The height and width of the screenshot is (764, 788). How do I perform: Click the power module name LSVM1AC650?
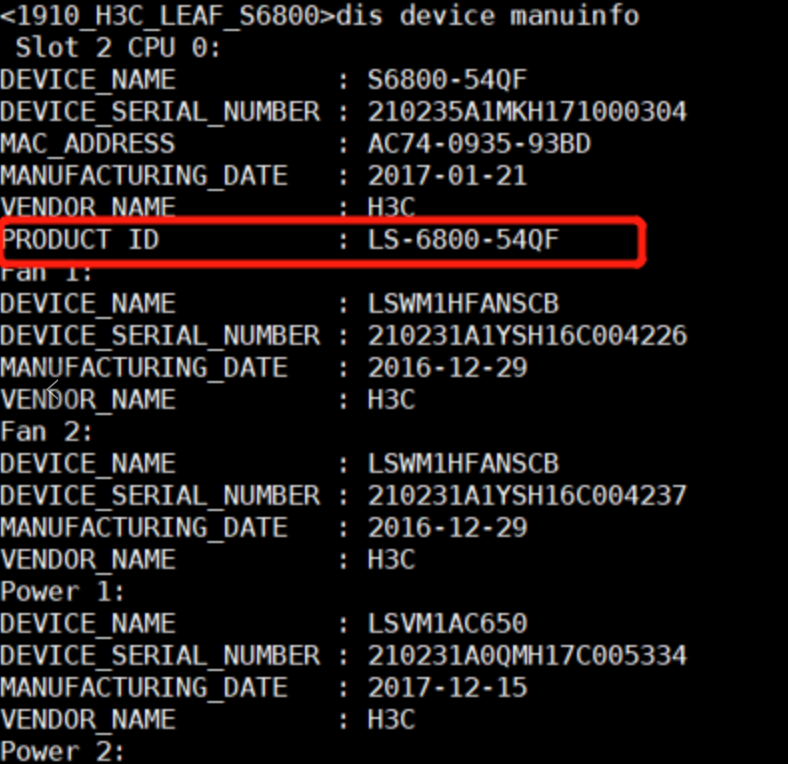(x=447, y=624)
